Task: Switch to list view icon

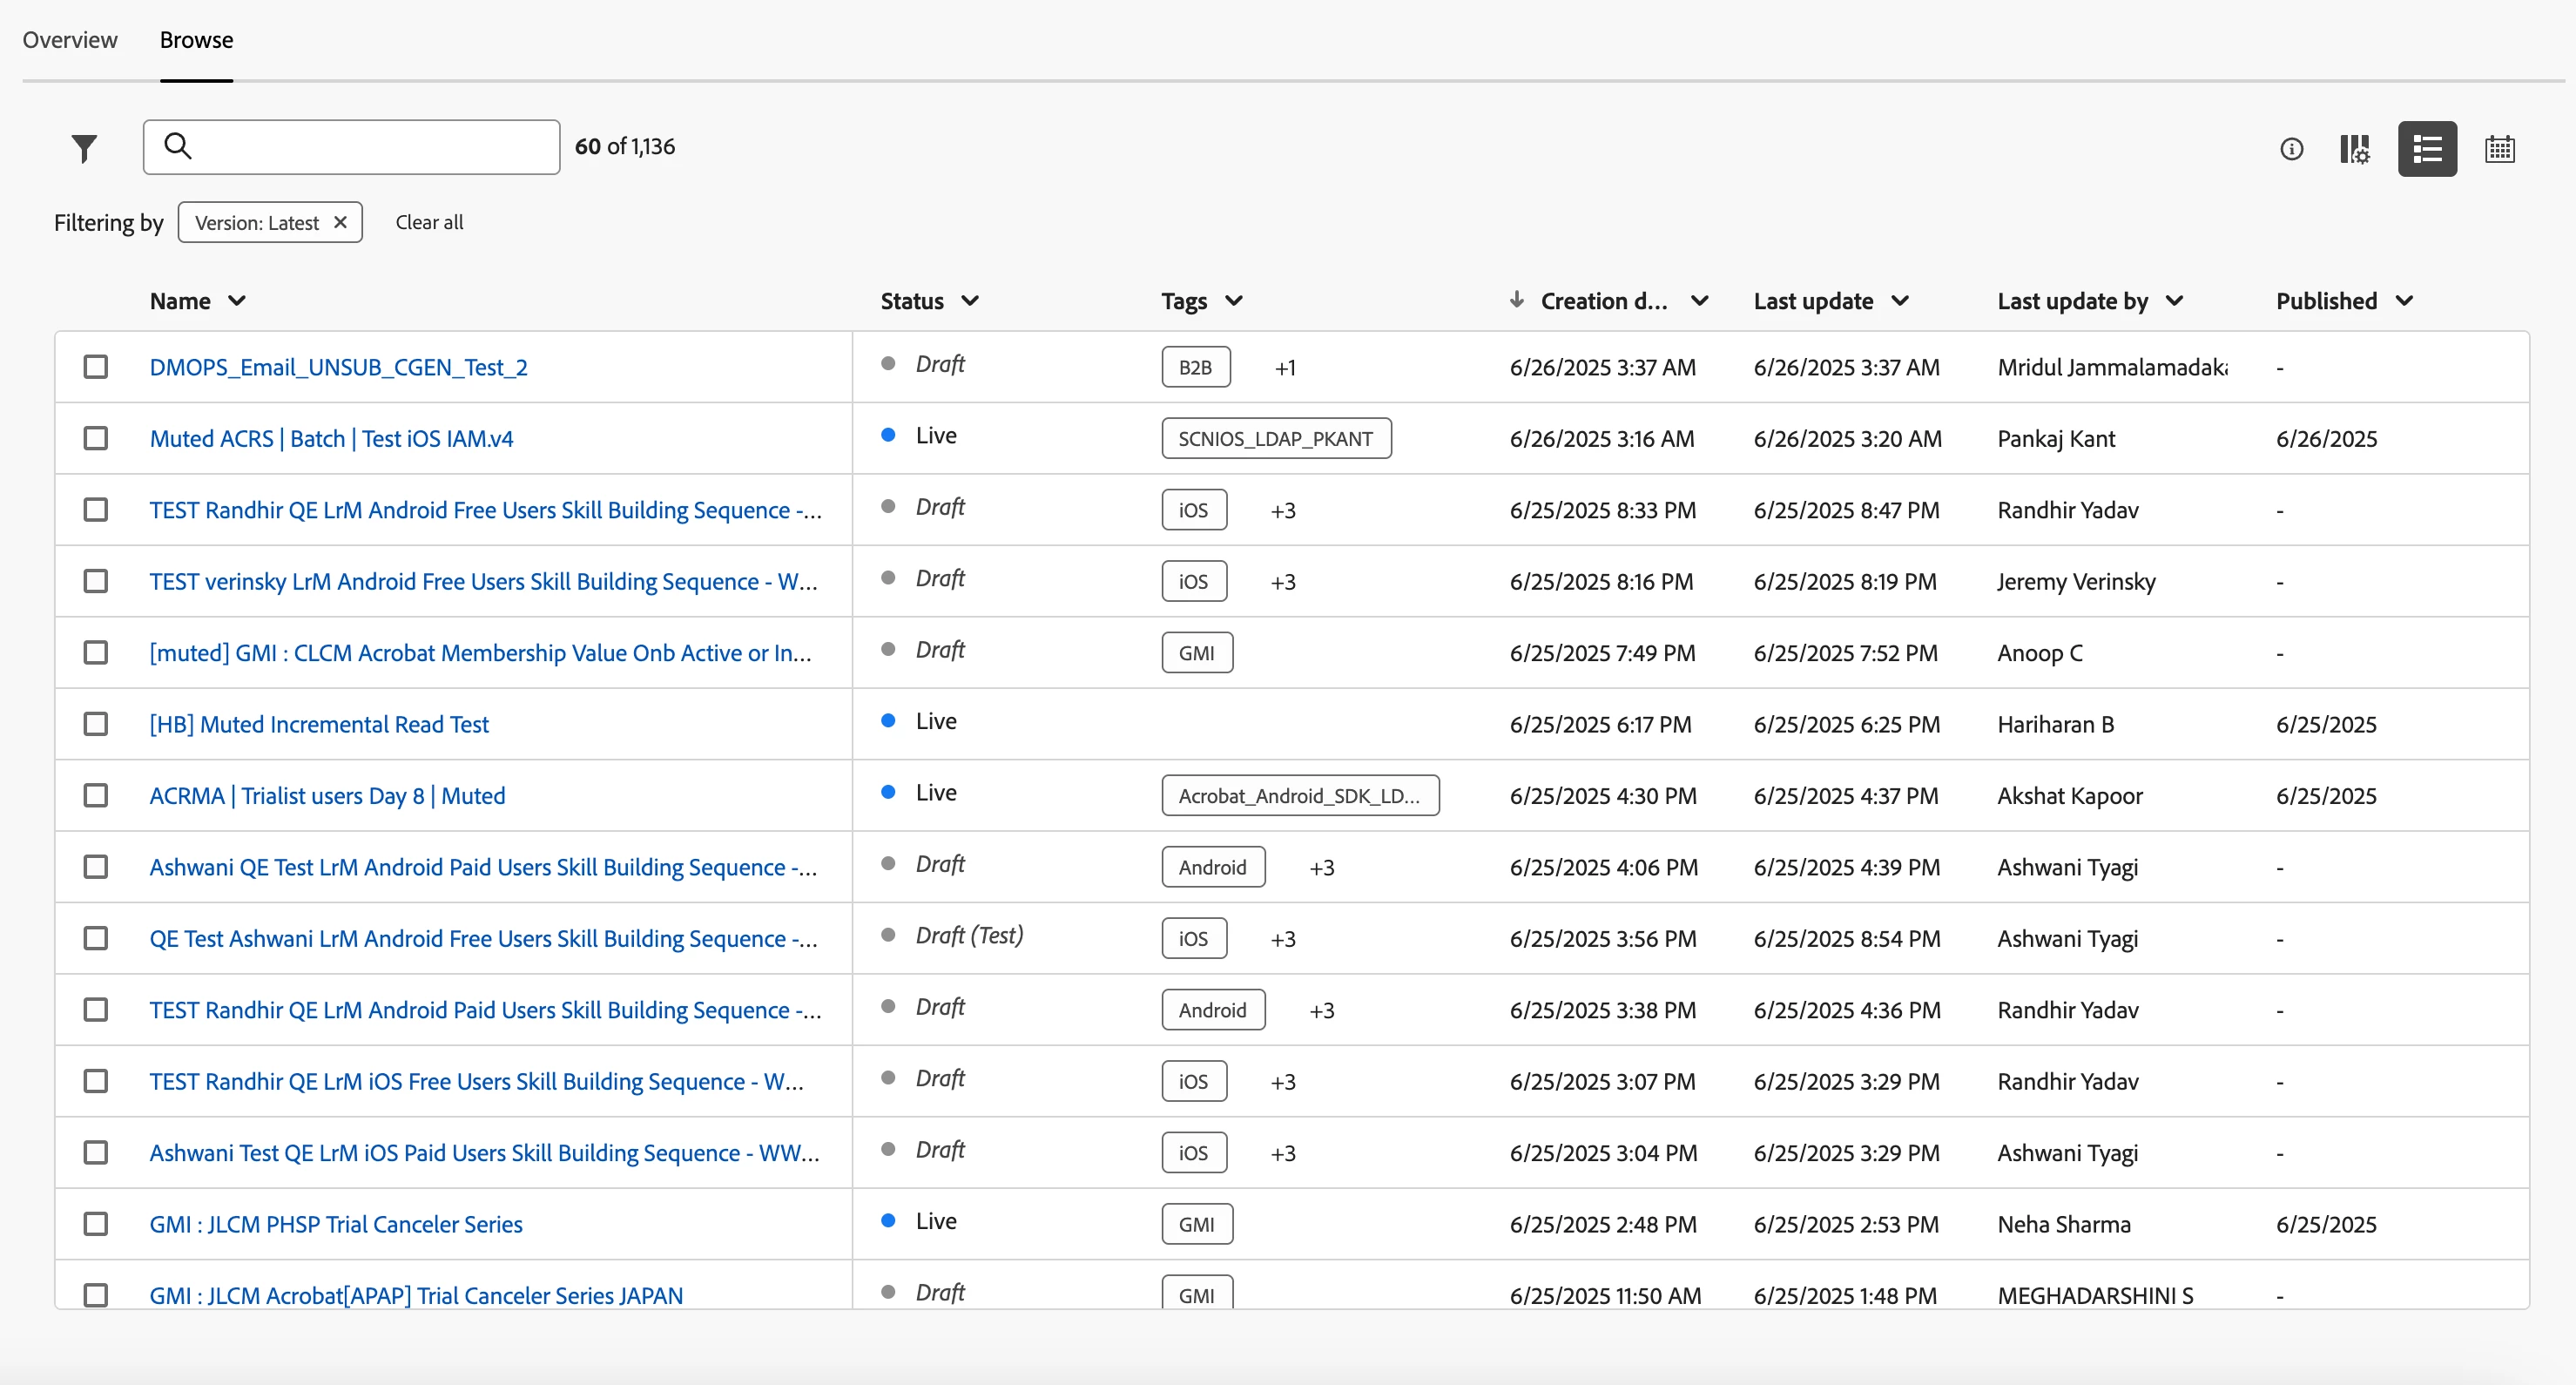Action: (x=2427, y=149)
